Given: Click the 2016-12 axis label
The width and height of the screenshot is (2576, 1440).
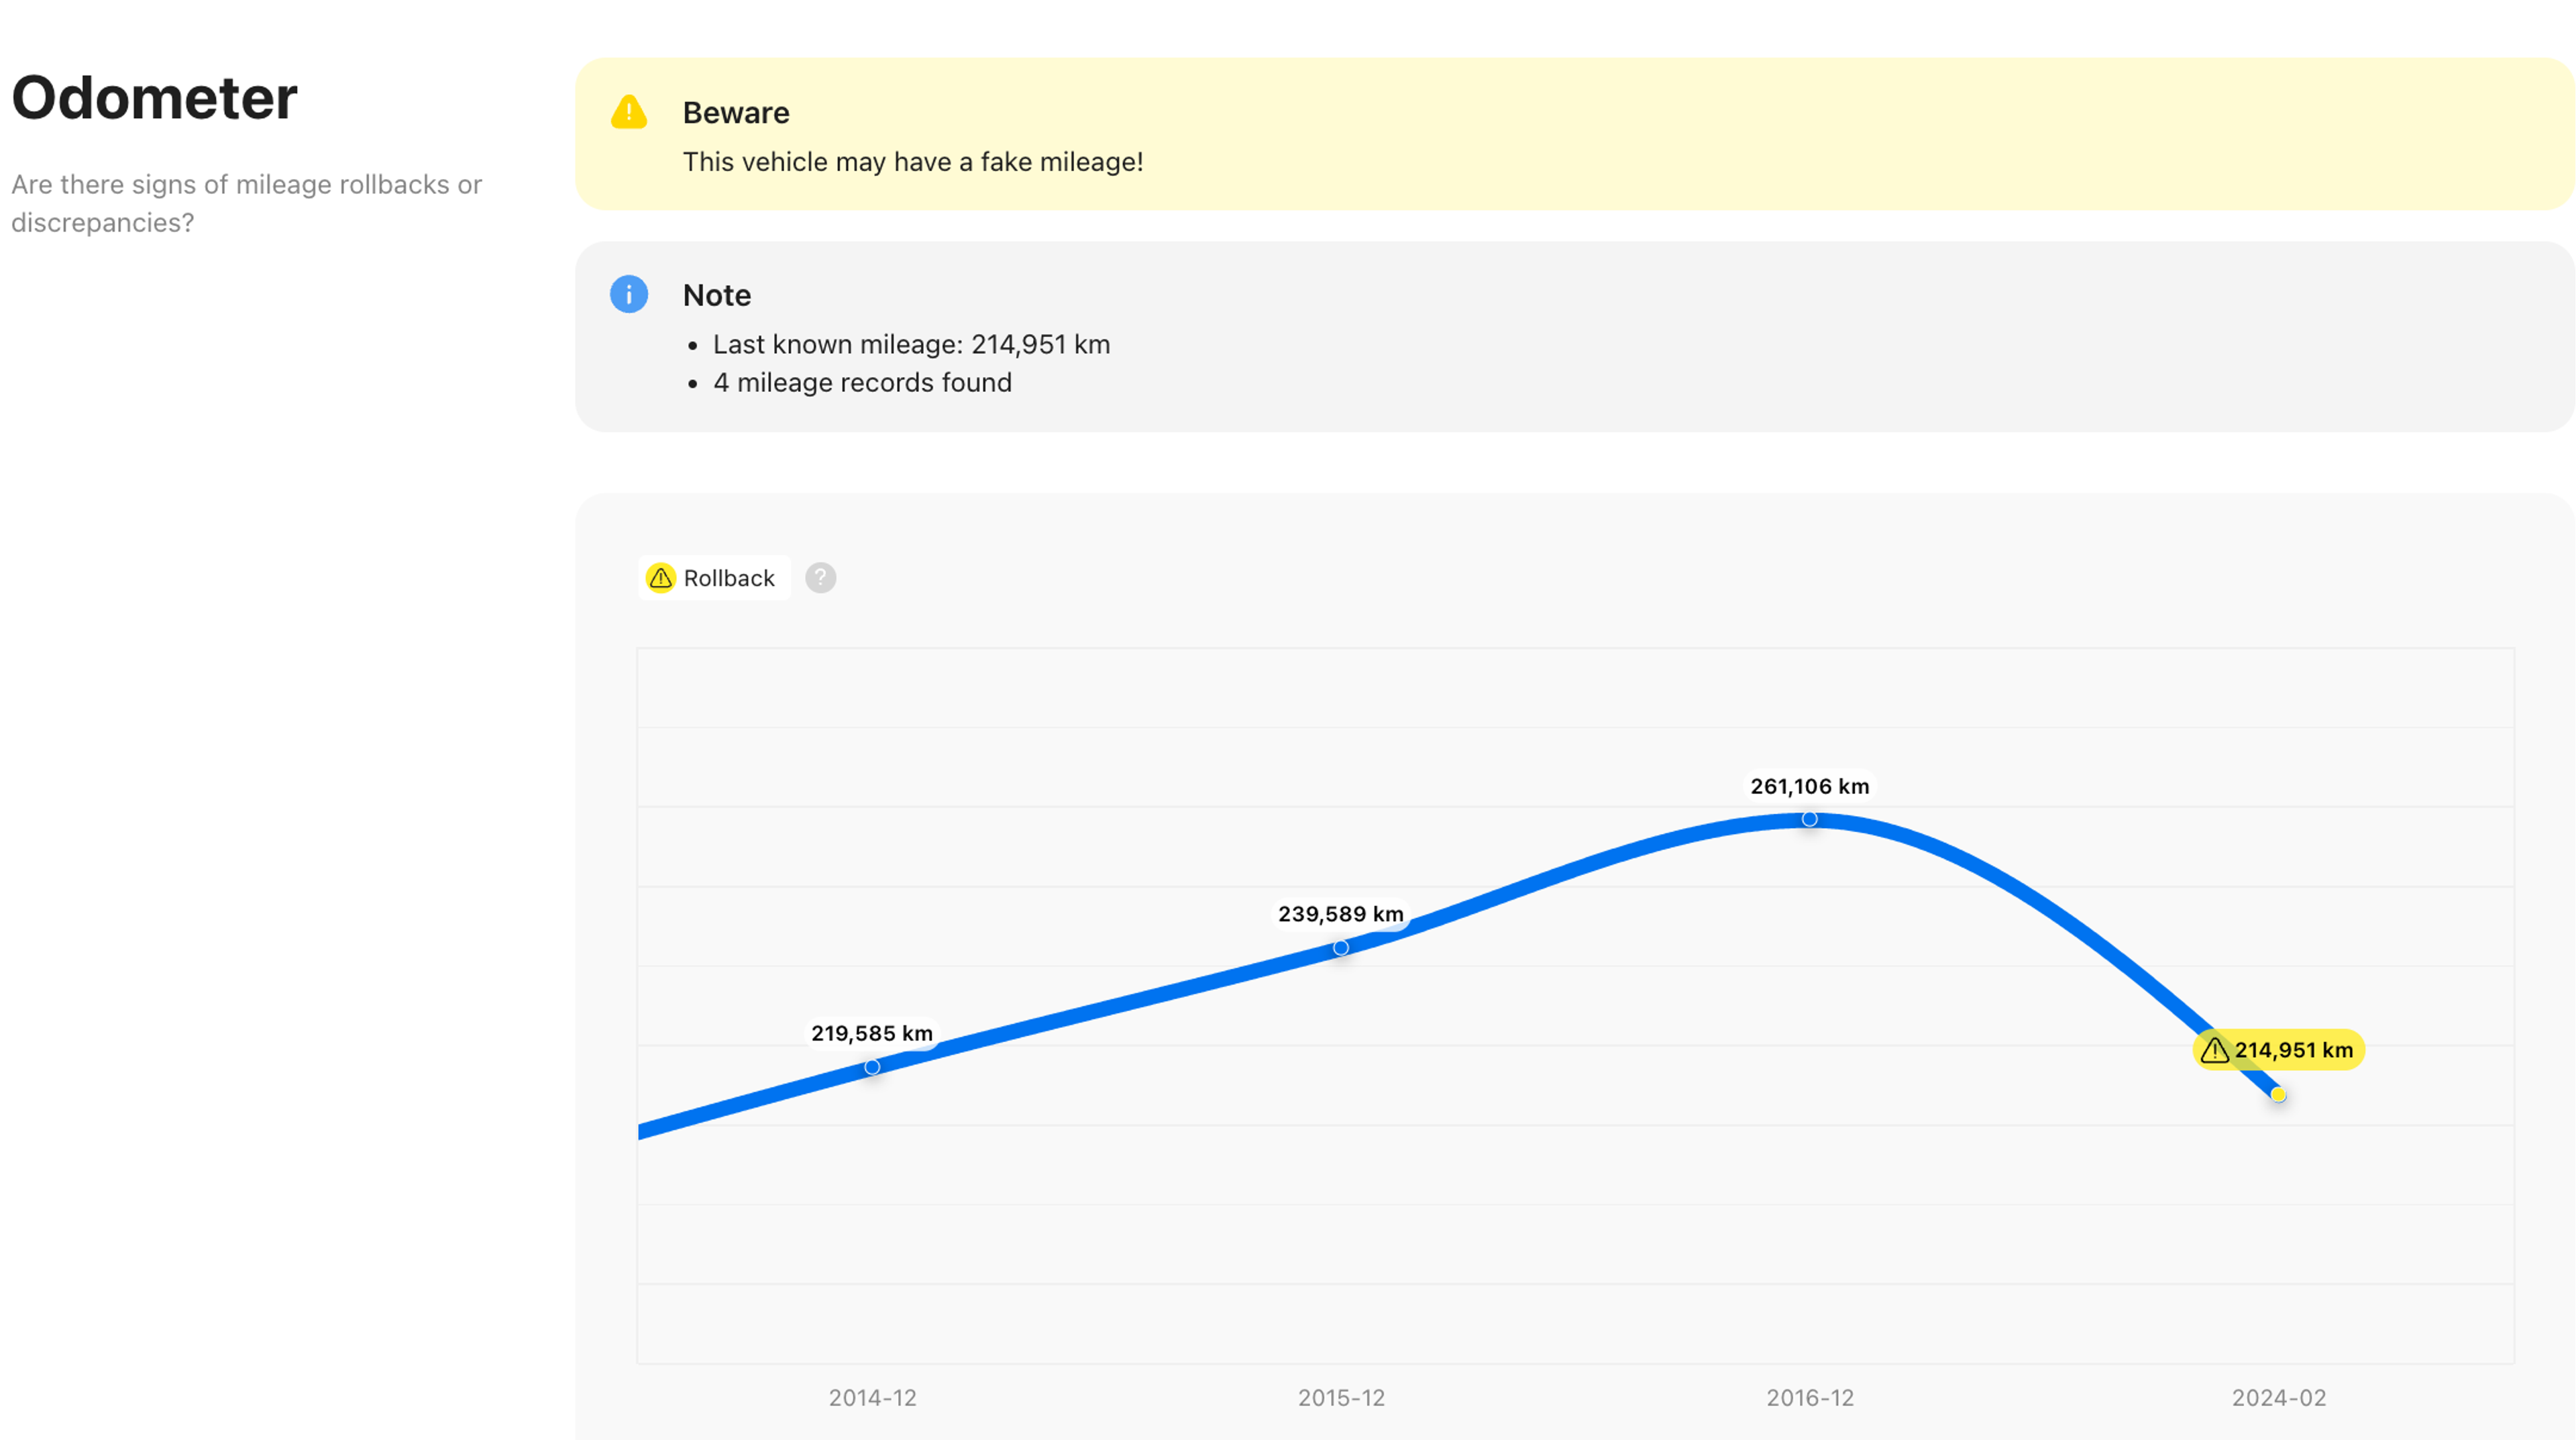Looking at the screenshot, I should pos(1810,1398).
